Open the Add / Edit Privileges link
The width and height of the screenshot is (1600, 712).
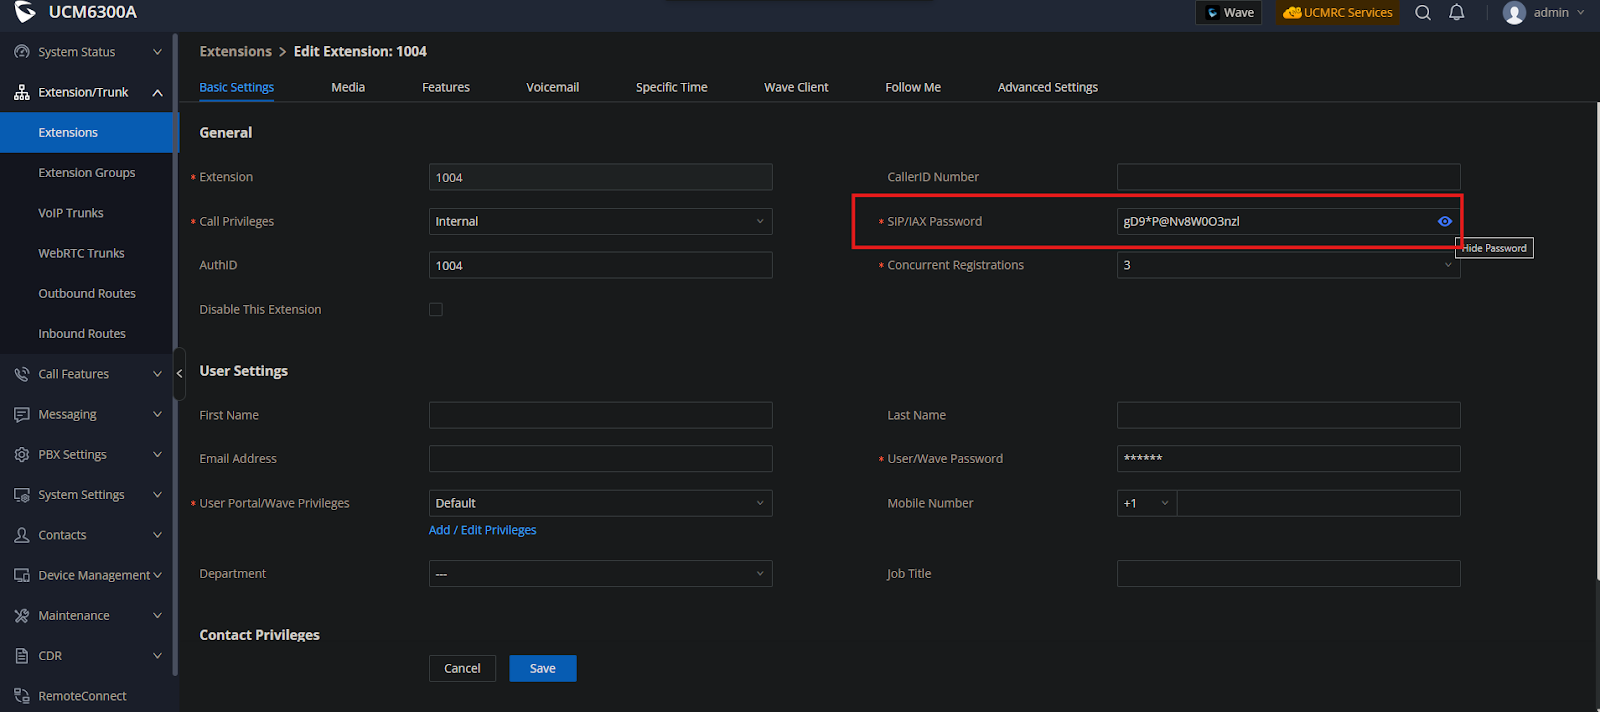(x=482, y=531)
